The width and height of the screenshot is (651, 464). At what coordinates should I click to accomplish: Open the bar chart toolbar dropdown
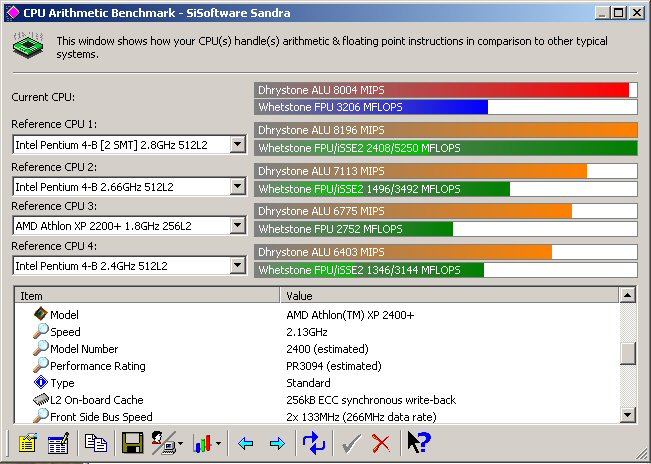click(218, 444)
